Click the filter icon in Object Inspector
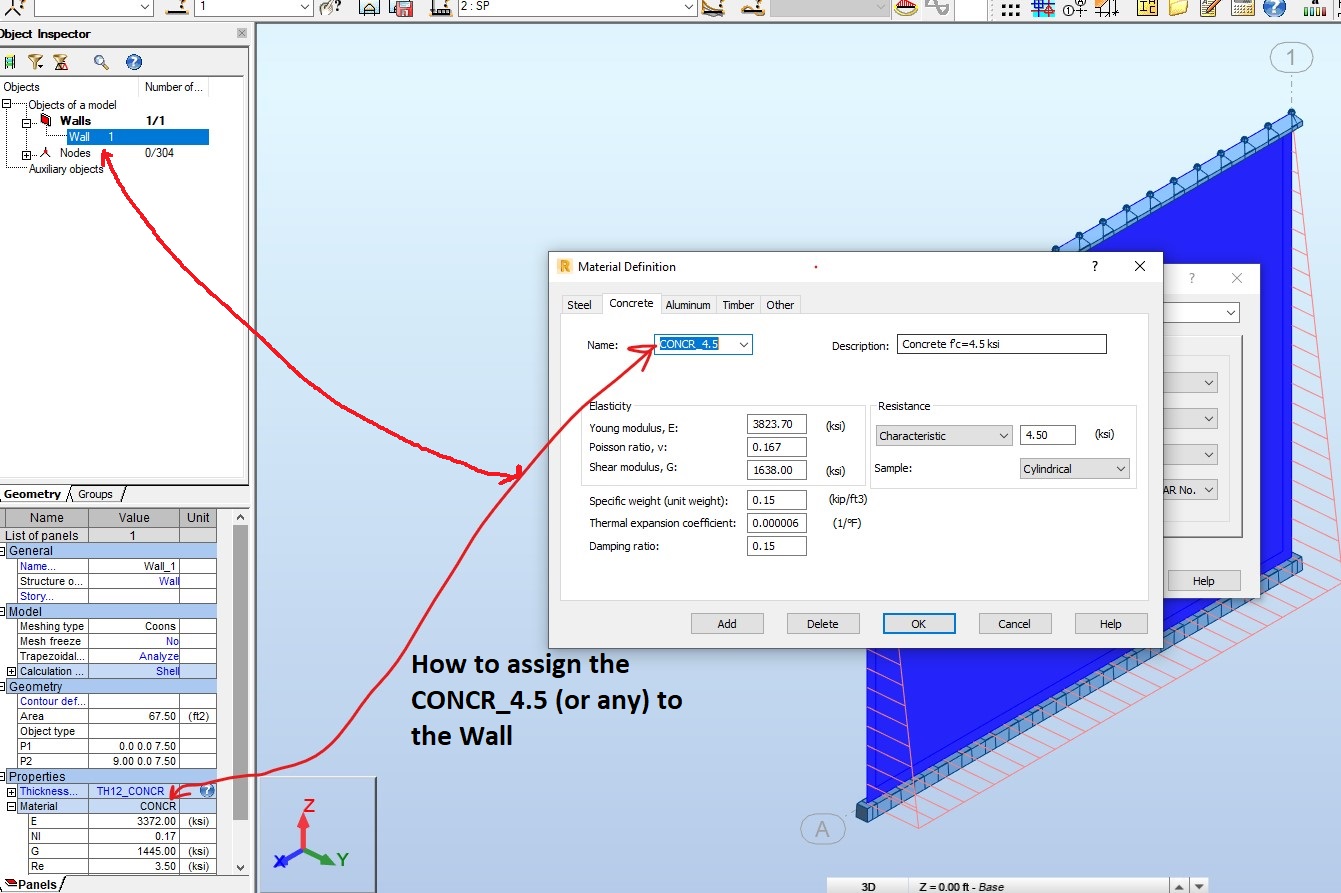This screenshot has width=1341, height=893. coord(35,61)
